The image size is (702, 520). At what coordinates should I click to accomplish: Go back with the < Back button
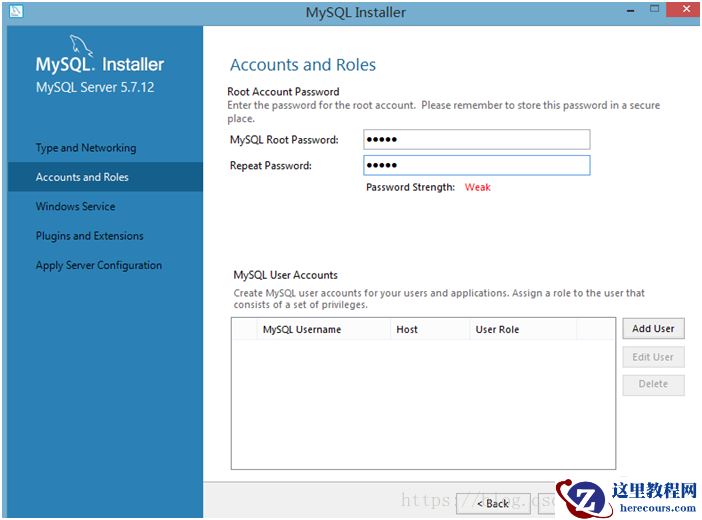coord(493,504)
